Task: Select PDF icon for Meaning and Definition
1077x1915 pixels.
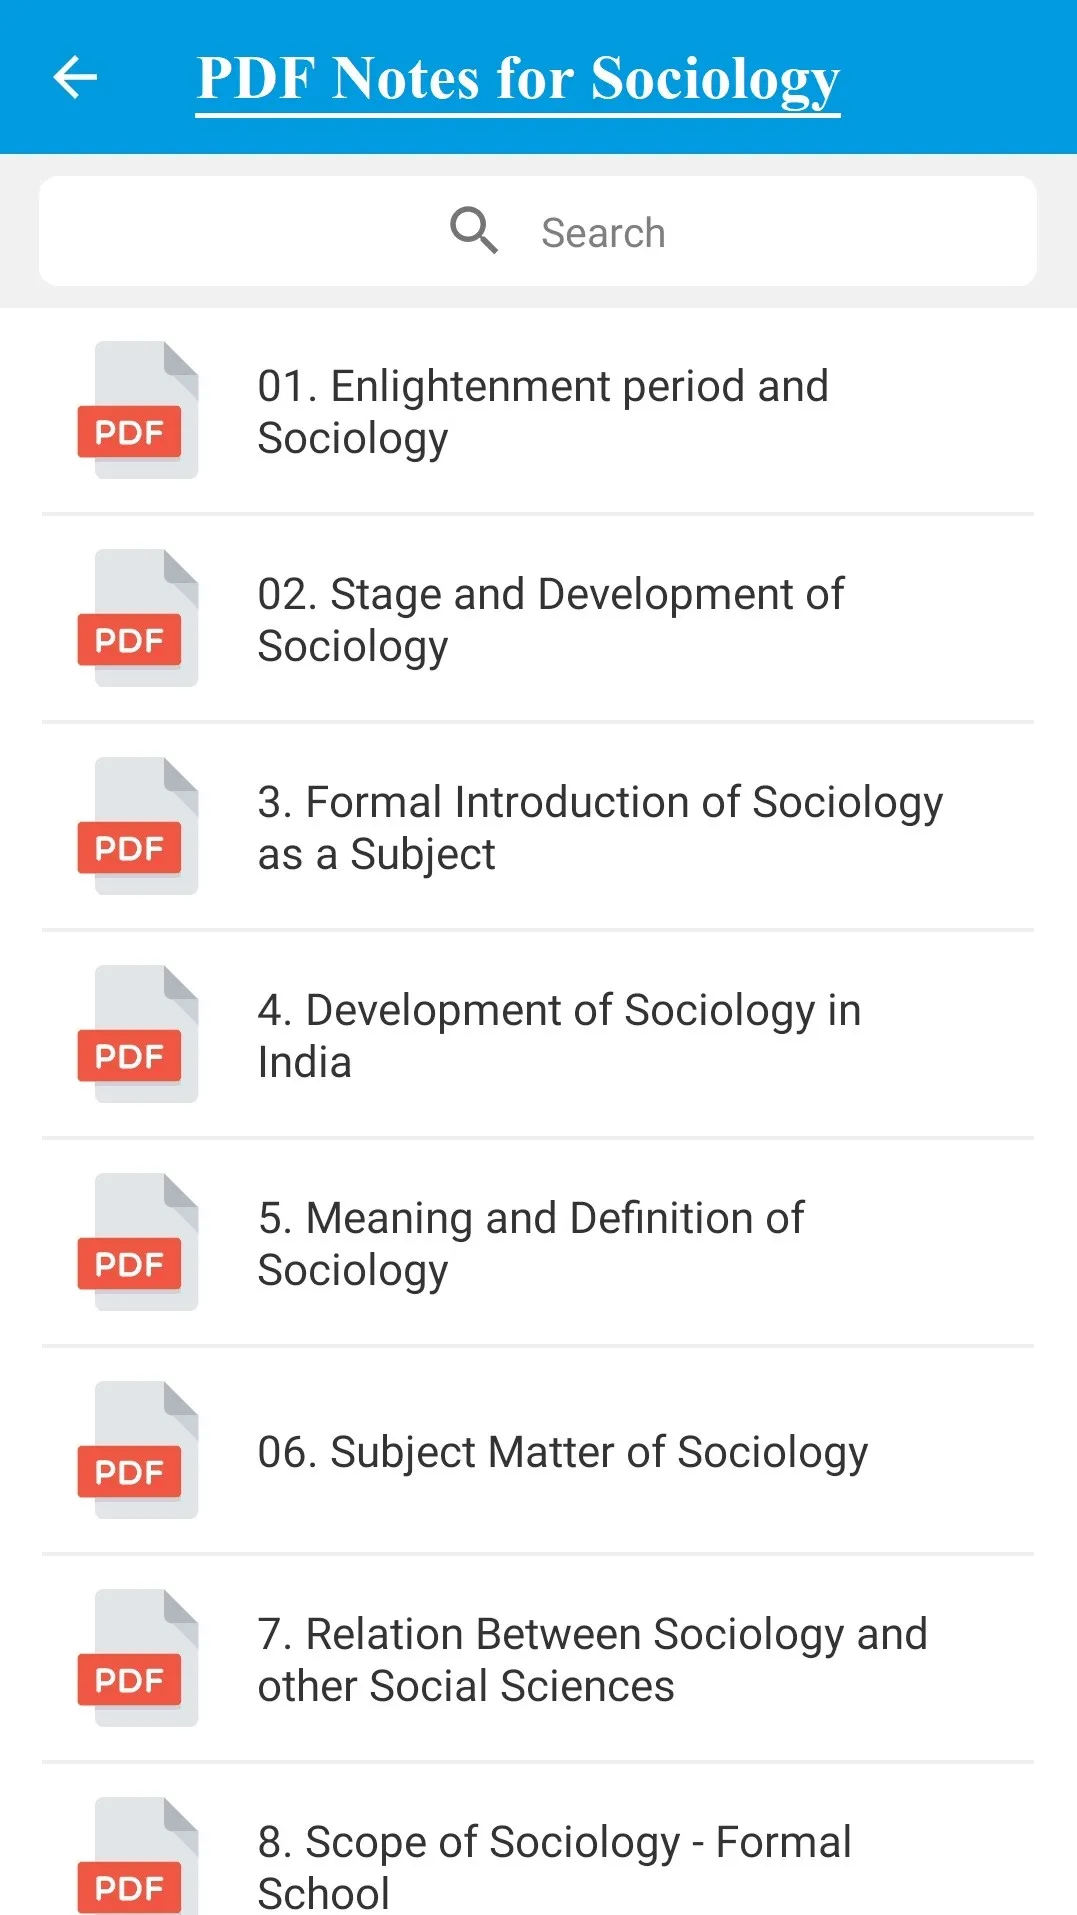Action: [138, 1242]
